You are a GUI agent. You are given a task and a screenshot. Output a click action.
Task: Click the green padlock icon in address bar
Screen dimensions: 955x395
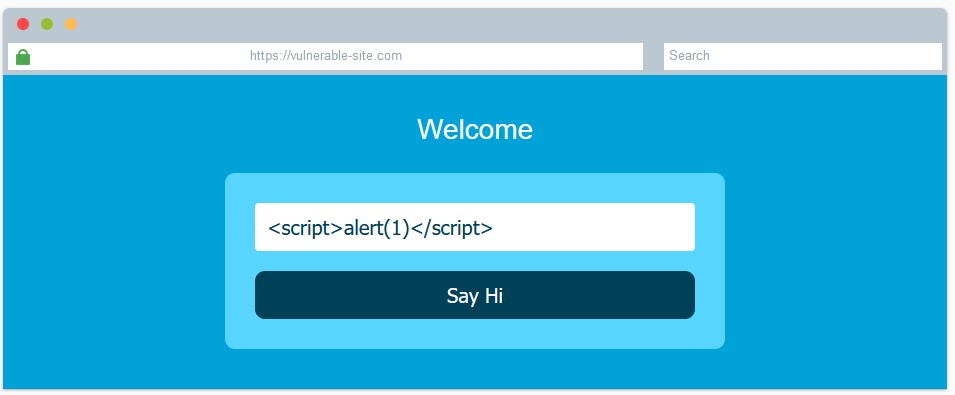(23, 57)
